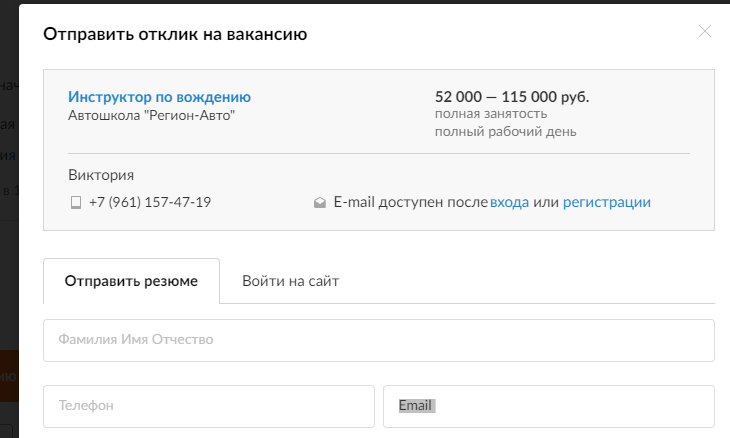Switch to the Отправить резюме tab
This screenshot has height=438, width=730.
131,281
